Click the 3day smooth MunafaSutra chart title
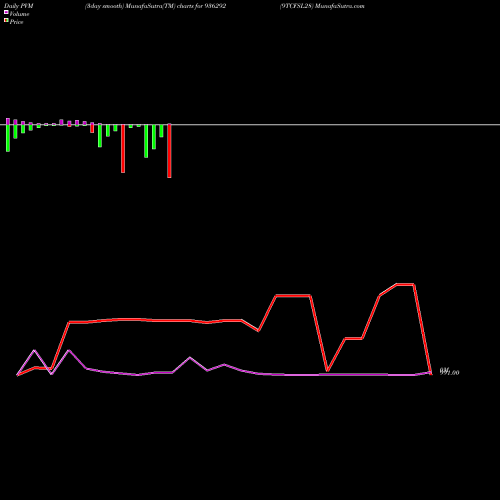The width and height of the screenshot is (500, 500). coord(155,6)
